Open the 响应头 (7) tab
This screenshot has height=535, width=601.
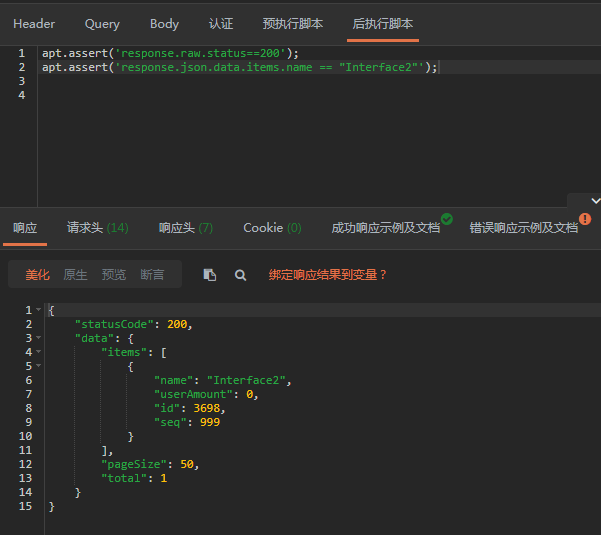[186, 228]
